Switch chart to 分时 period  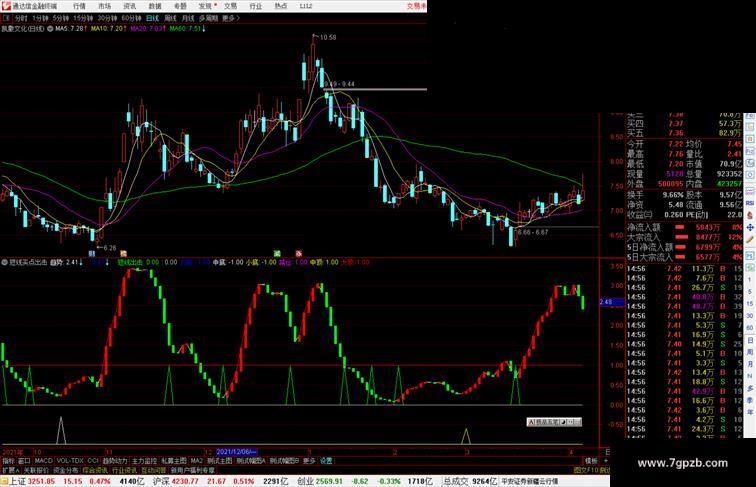coord(21,18)
